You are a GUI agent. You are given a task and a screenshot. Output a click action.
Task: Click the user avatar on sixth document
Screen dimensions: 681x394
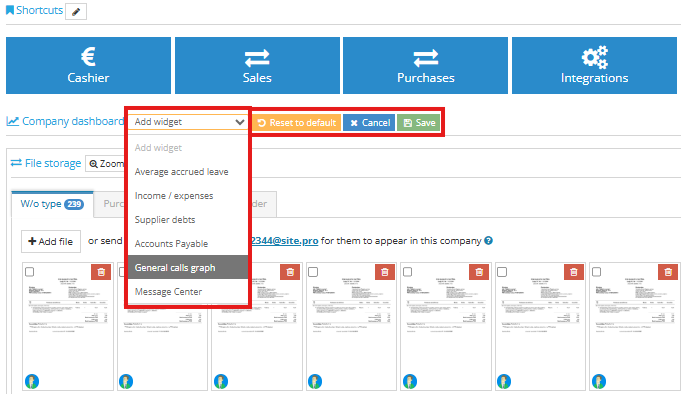504,381
